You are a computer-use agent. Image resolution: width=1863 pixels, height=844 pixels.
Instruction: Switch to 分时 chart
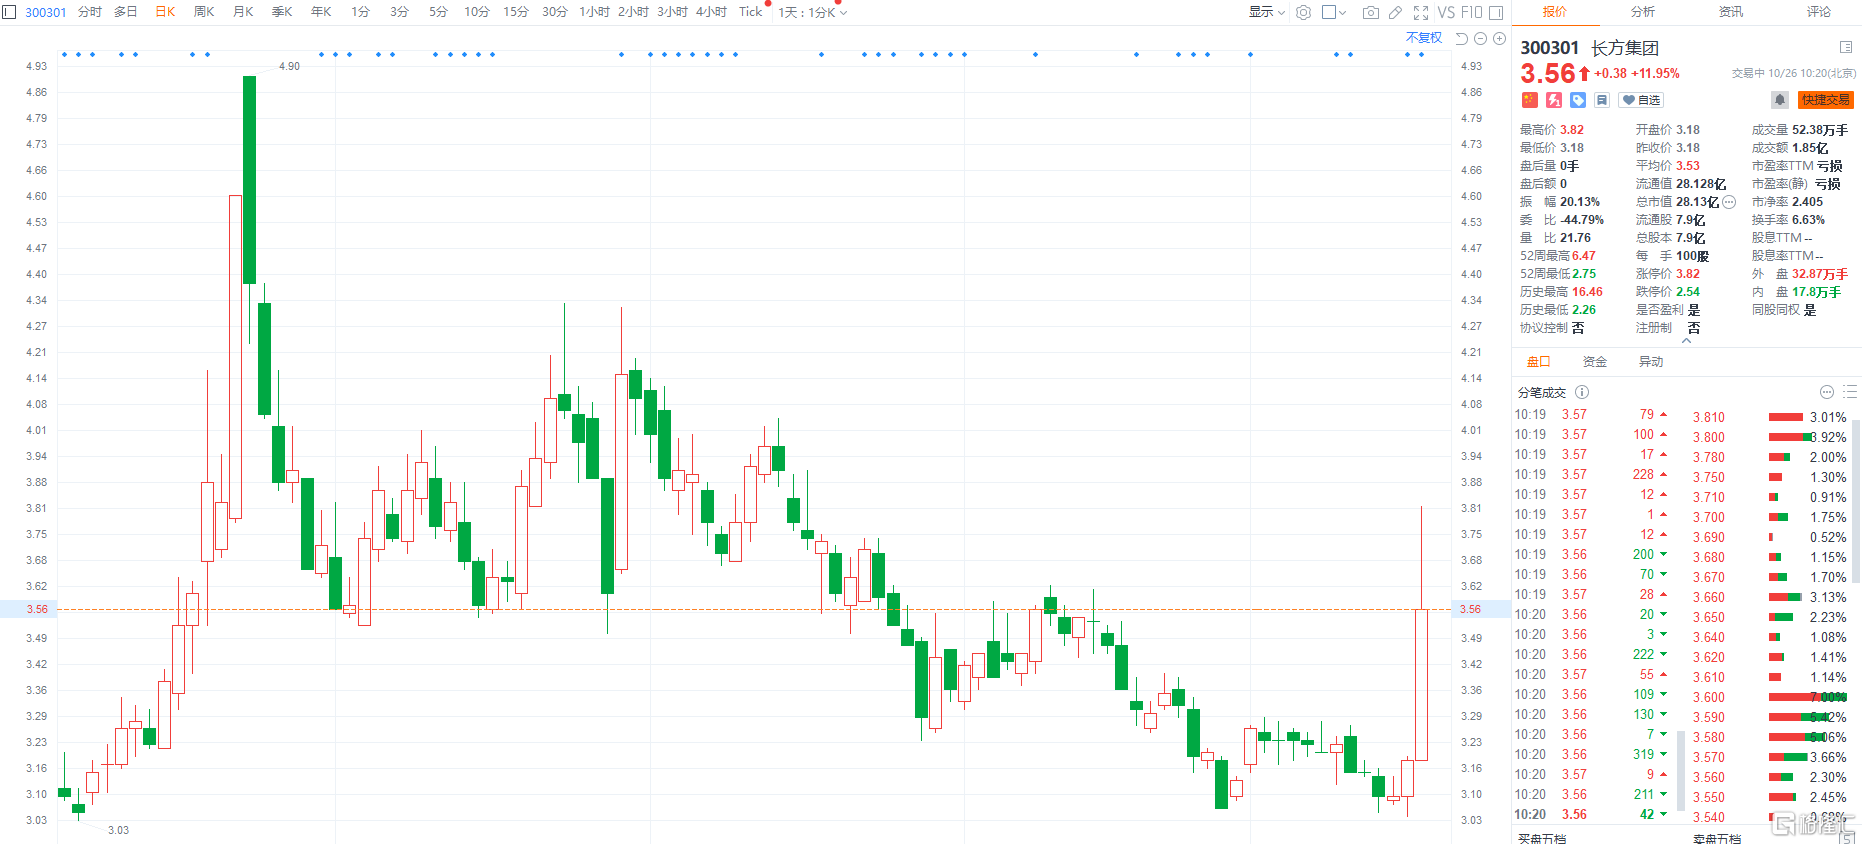90,12
